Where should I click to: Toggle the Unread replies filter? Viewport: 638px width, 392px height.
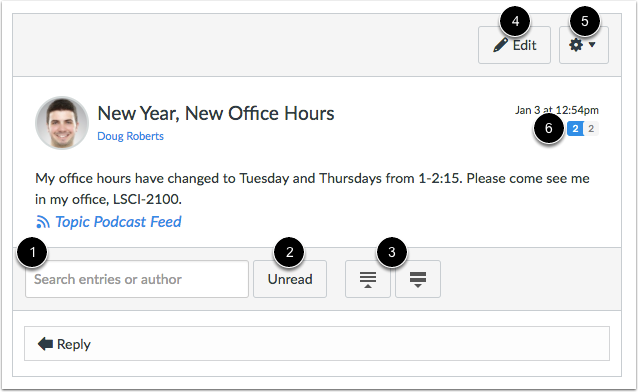(290, 279)
